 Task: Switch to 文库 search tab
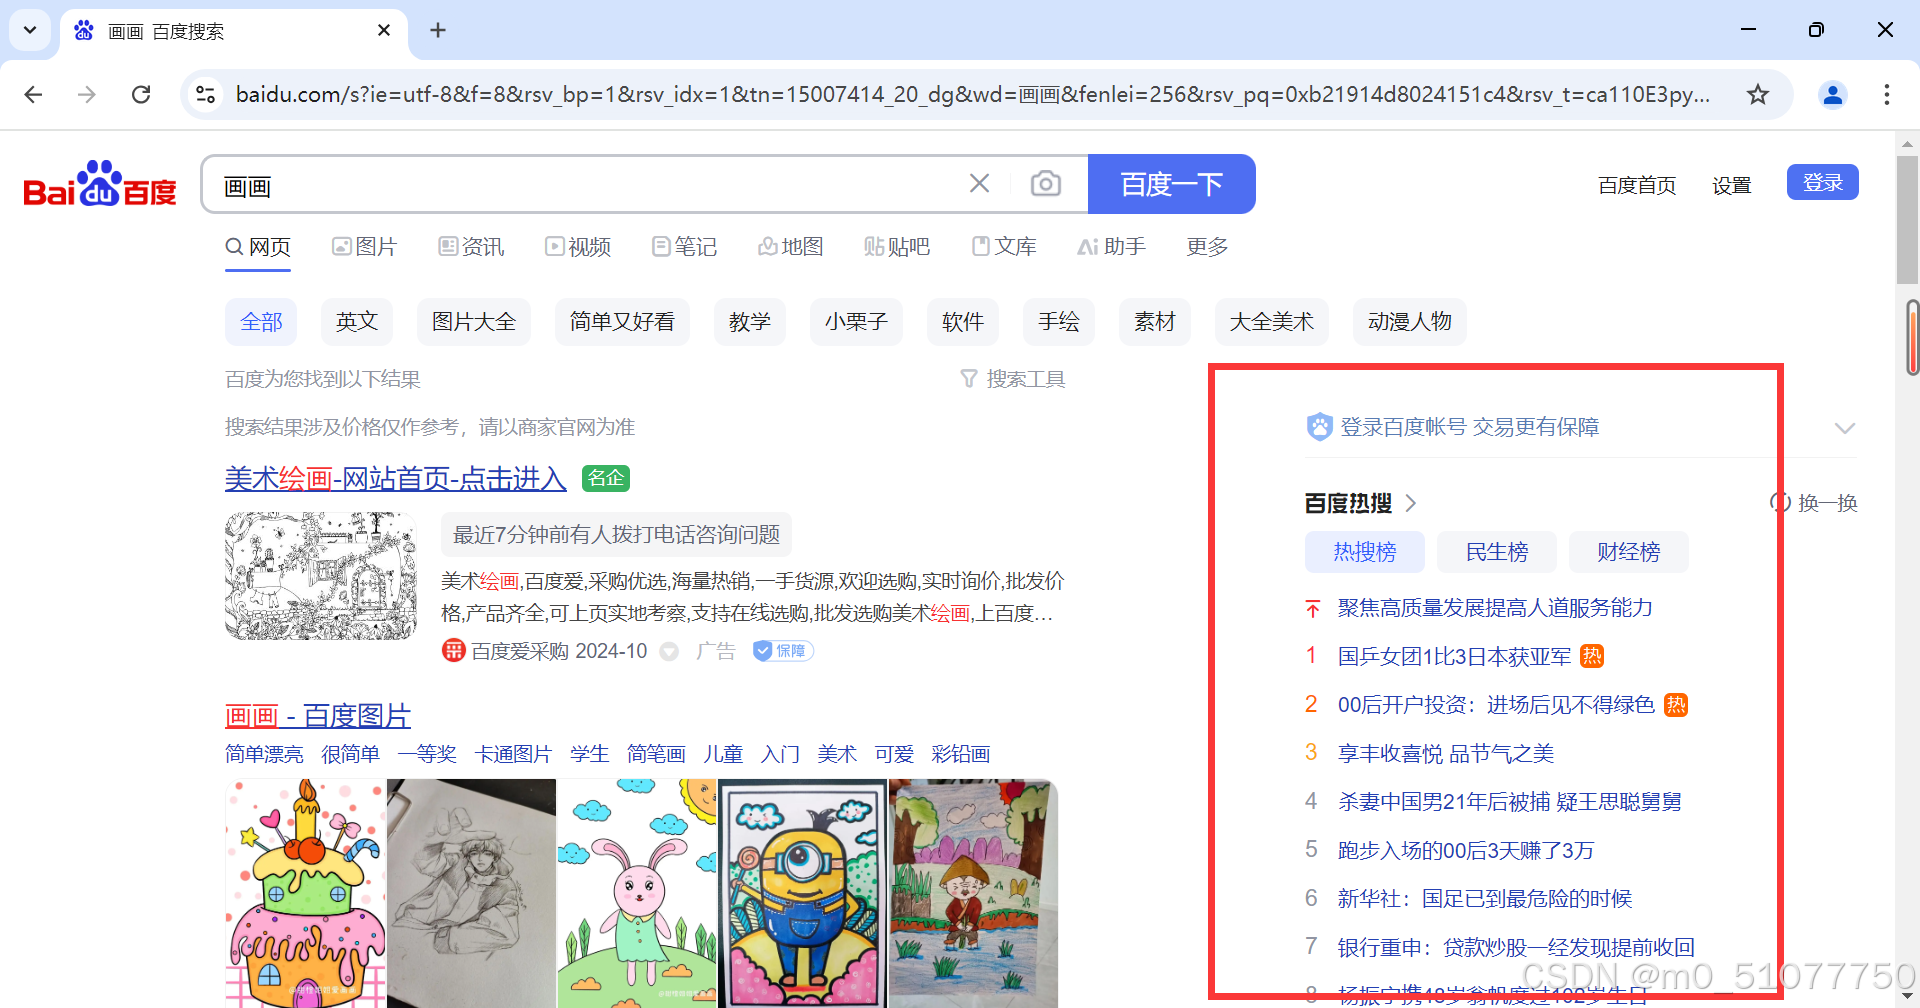point(1005,247)
